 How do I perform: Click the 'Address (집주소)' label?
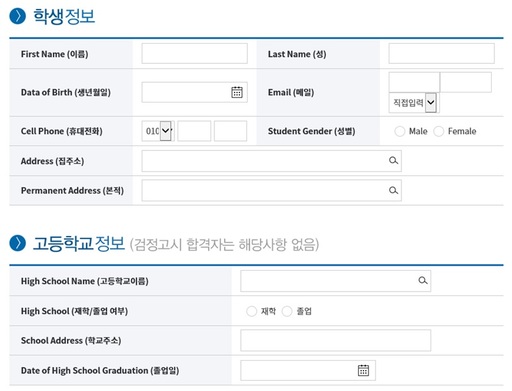click(x=52, y=161)
